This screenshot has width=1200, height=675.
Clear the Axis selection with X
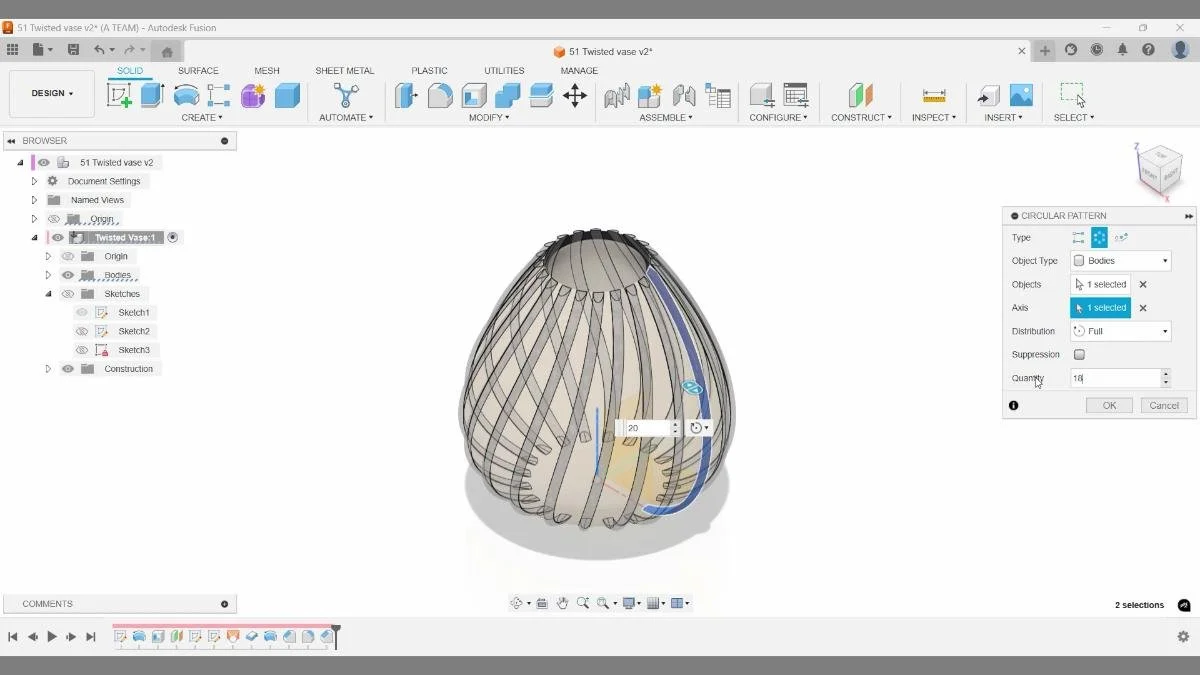pos(1143,308)
